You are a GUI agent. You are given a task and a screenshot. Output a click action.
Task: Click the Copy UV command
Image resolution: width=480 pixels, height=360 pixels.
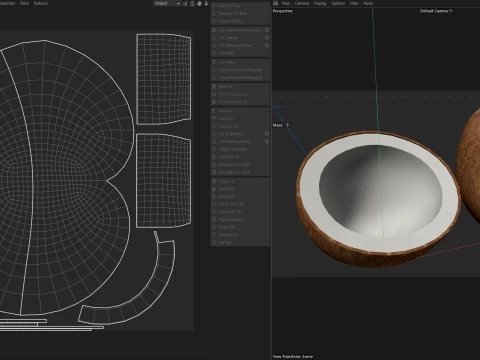(240, 181)
